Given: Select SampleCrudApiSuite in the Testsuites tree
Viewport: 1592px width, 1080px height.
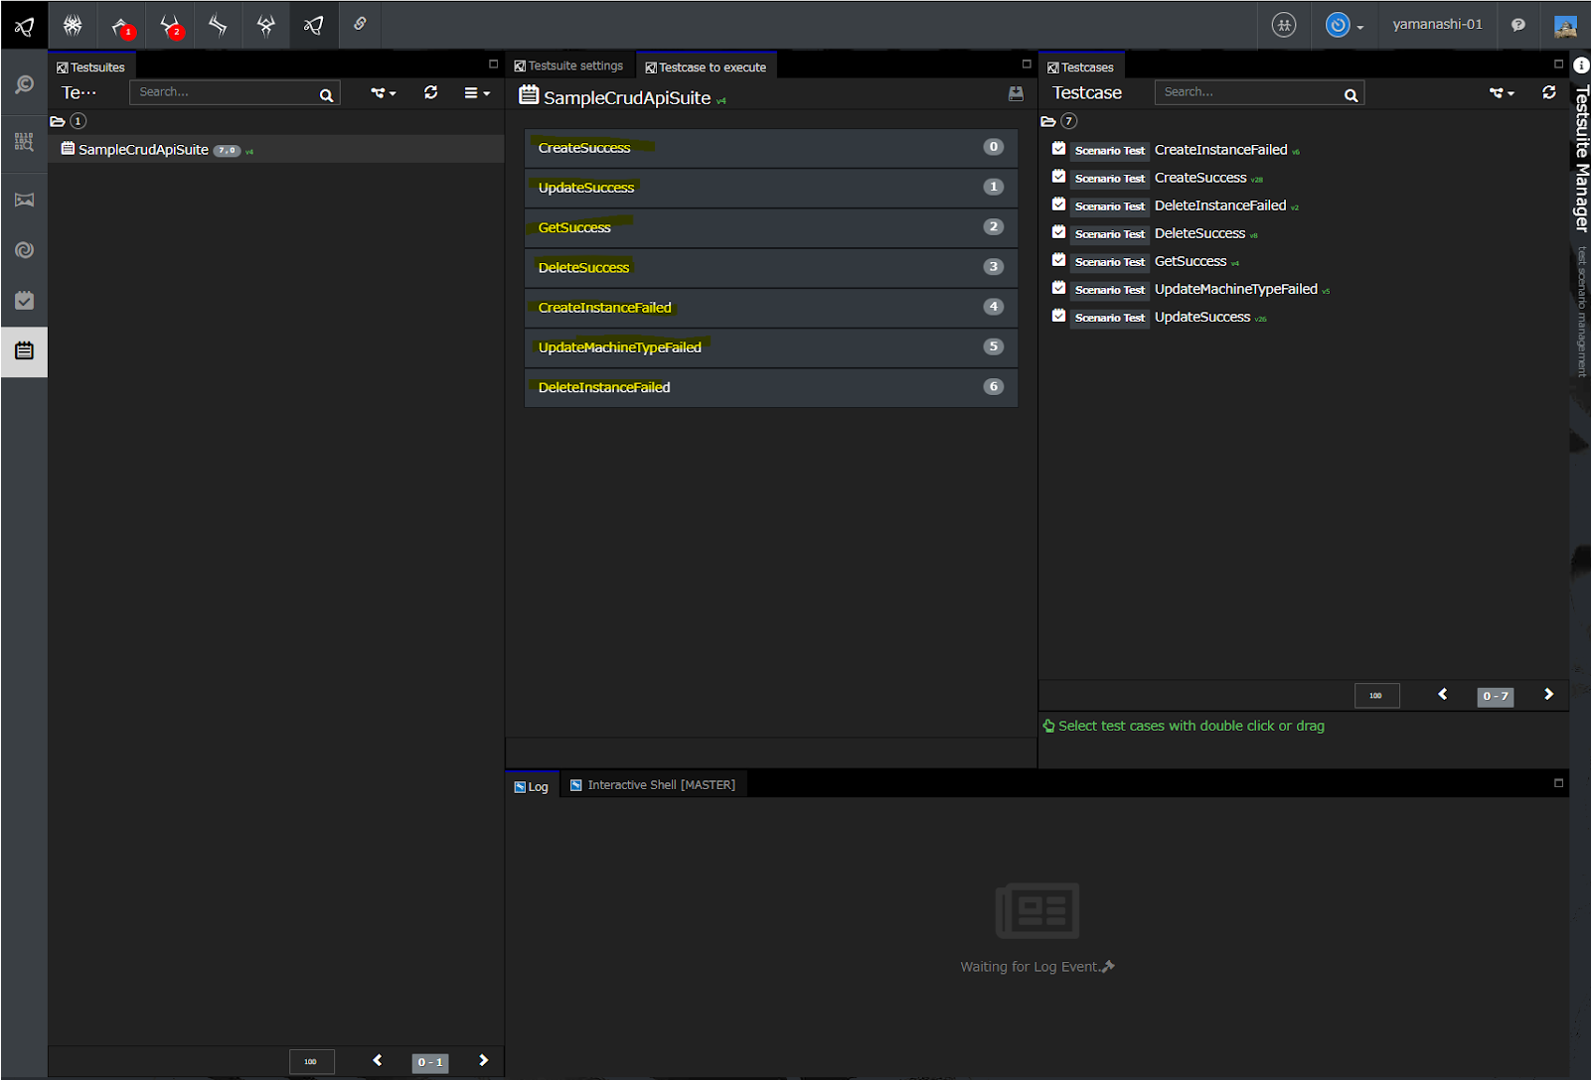Looking at the screenshot, I should pyautogui.click(x=143, y=150).
